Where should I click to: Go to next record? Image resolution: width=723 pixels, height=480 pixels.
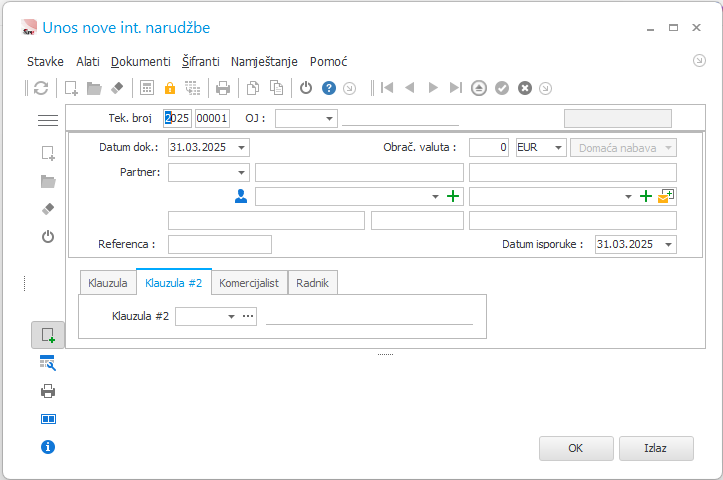coord(433,88)
